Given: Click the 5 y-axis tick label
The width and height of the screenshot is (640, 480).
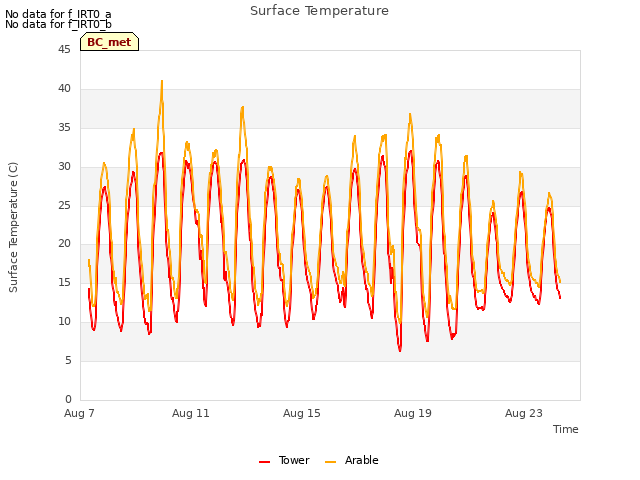Looking at the screenshot, I should click(x=68, y=360).
